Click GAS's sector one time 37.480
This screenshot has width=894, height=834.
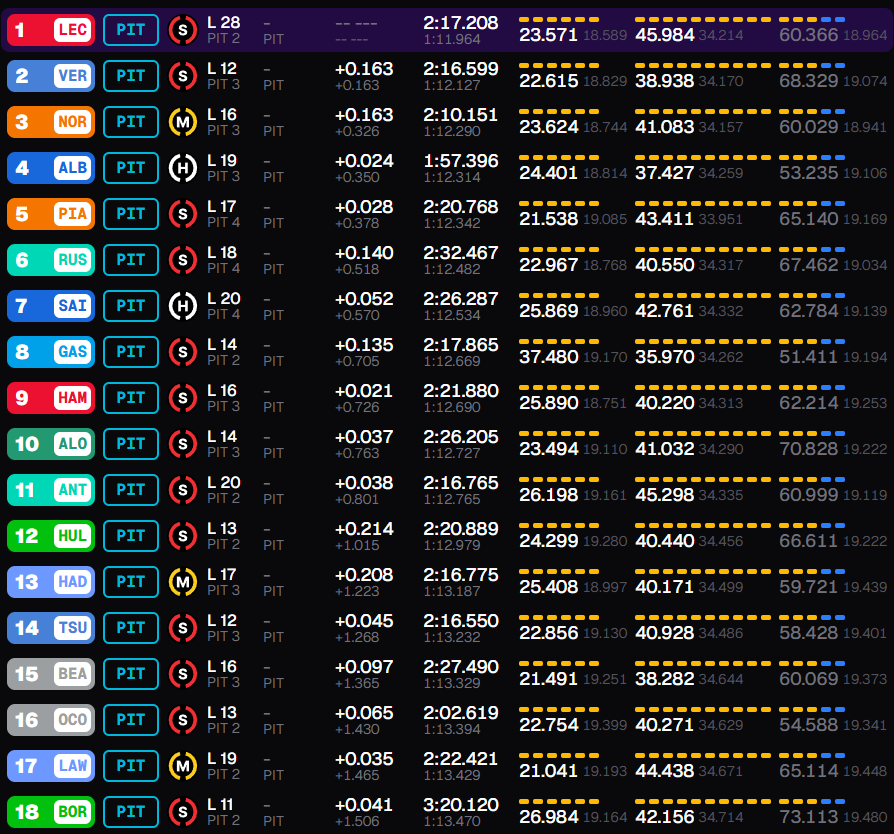tap(548, 357)
